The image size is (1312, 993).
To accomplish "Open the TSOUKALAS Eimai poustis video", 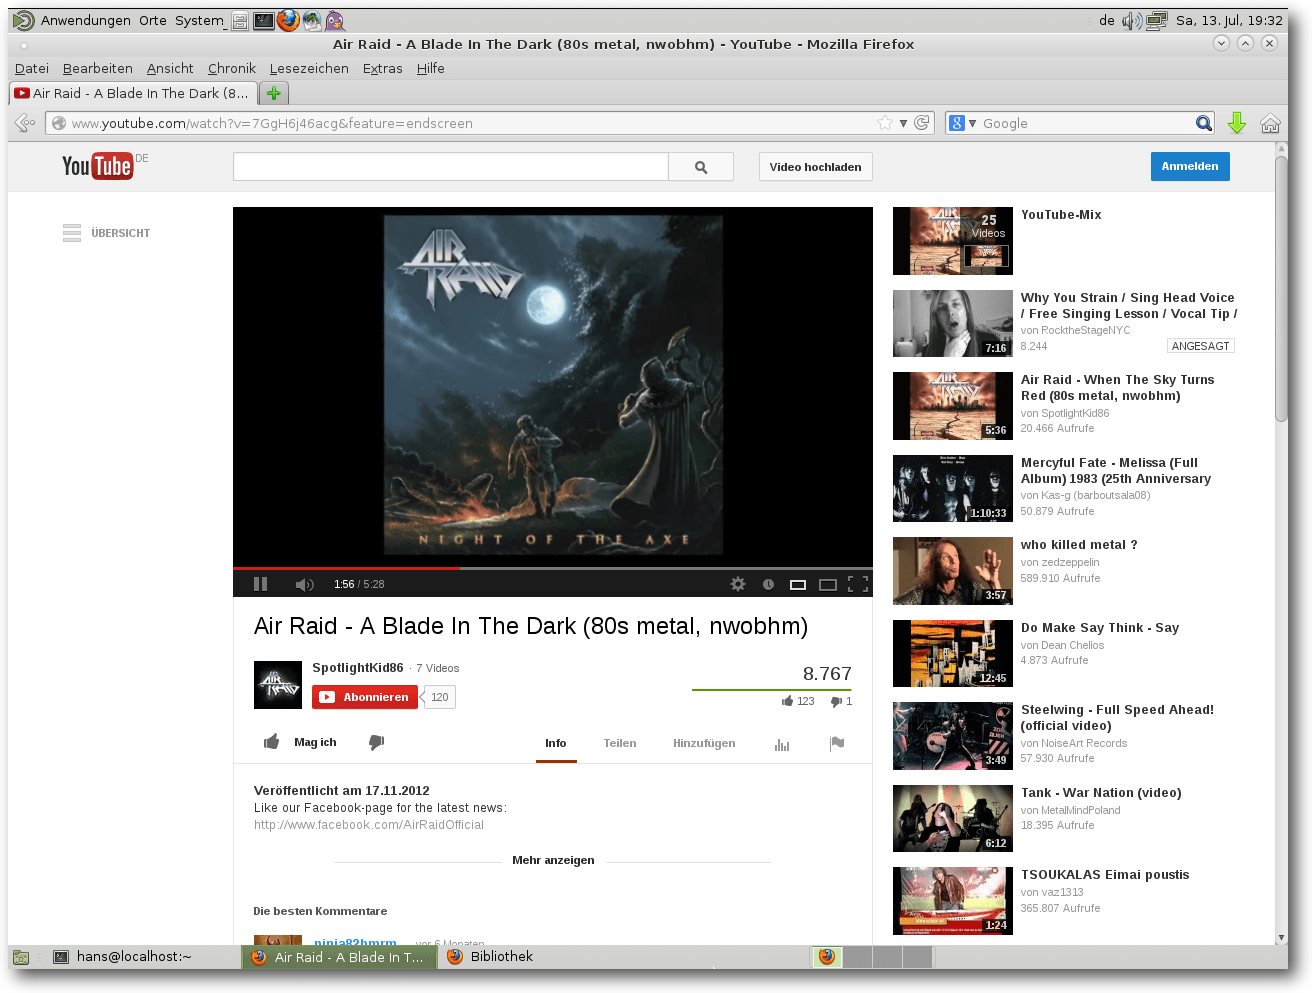I will point(1105,874).
